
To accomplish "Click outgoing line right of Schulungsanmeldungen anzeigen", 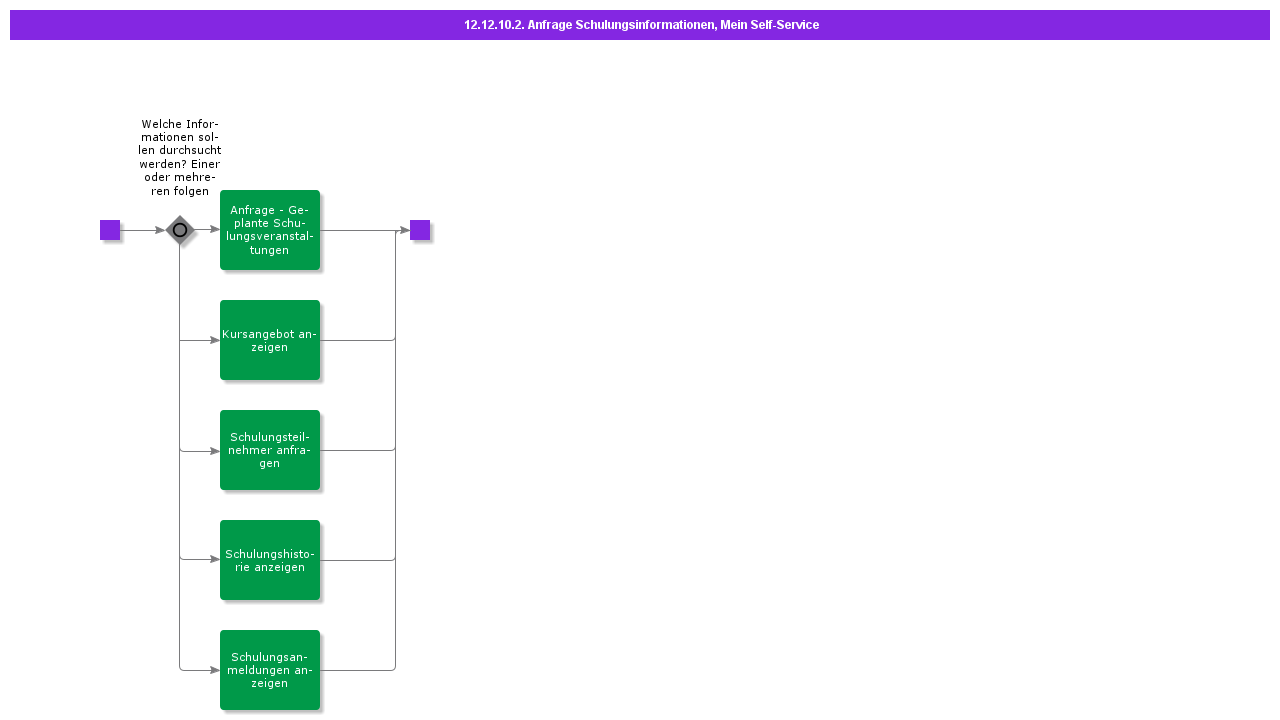I will [x=357, y=670].
